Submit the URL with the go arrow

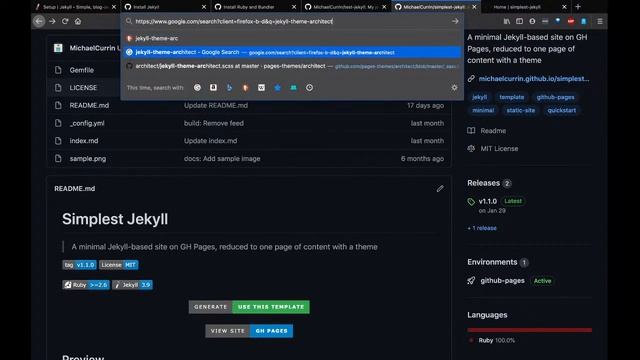[455, 21]
